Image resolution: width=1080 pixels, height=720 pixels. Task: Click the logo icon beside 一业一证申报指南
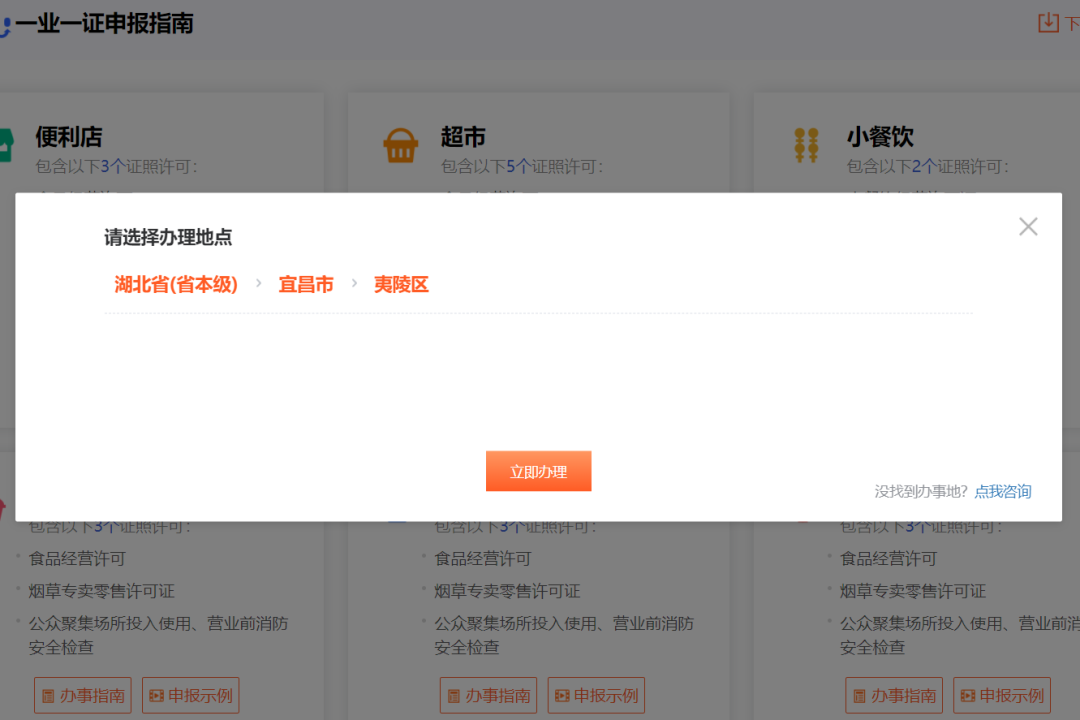coord(4,25)
